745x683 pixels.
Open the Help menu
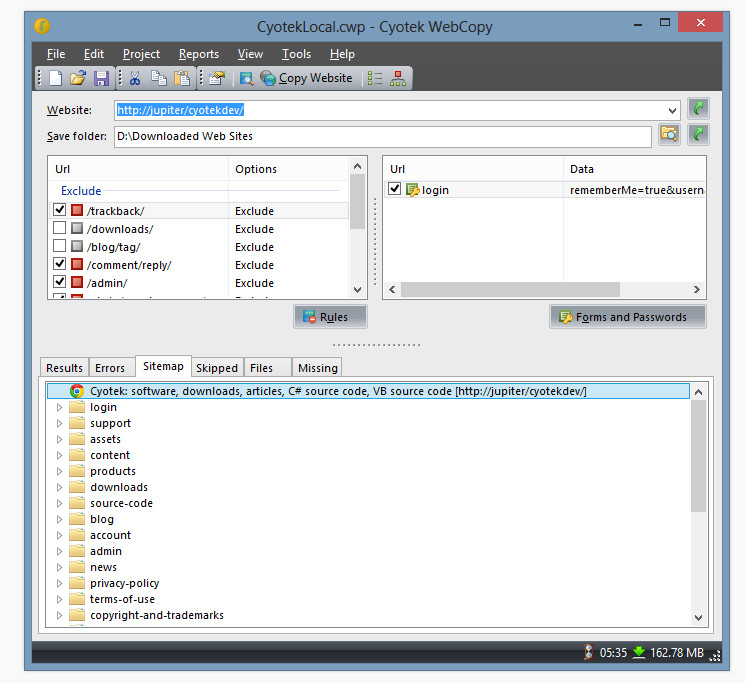tap(342, 54)
